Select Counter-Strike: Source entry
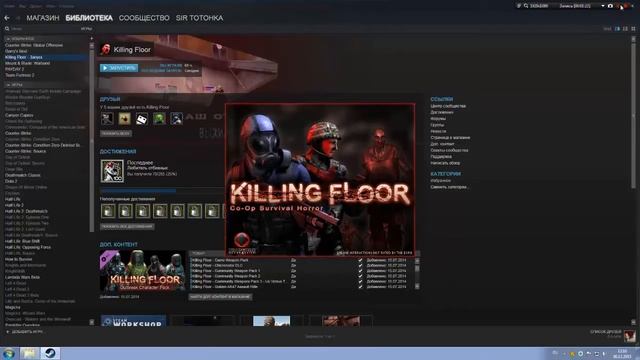The image size is (640, 360). [x=25, y=151]
